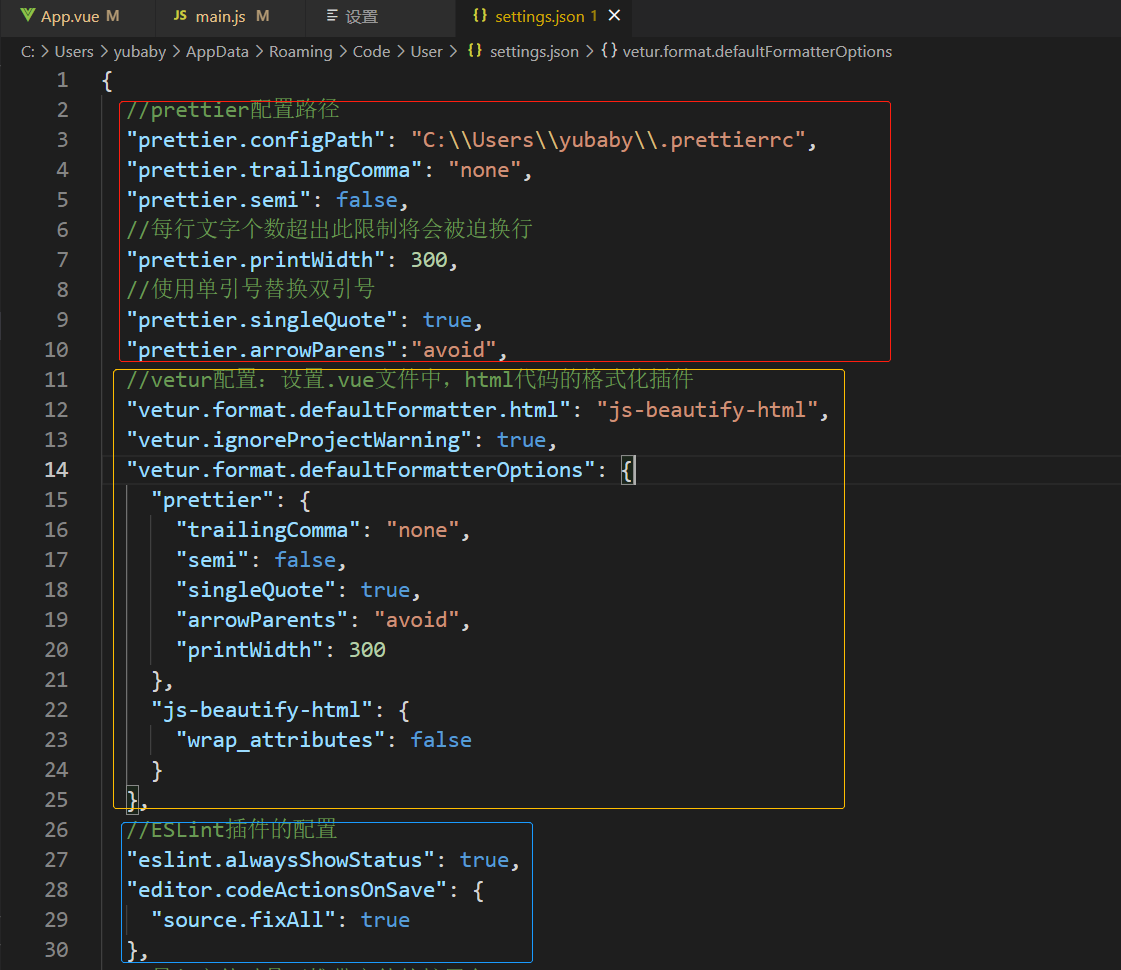1121x970 pixels.
Task: Click the "avoid" value of prettier.arrowParens
Action: 453,350
